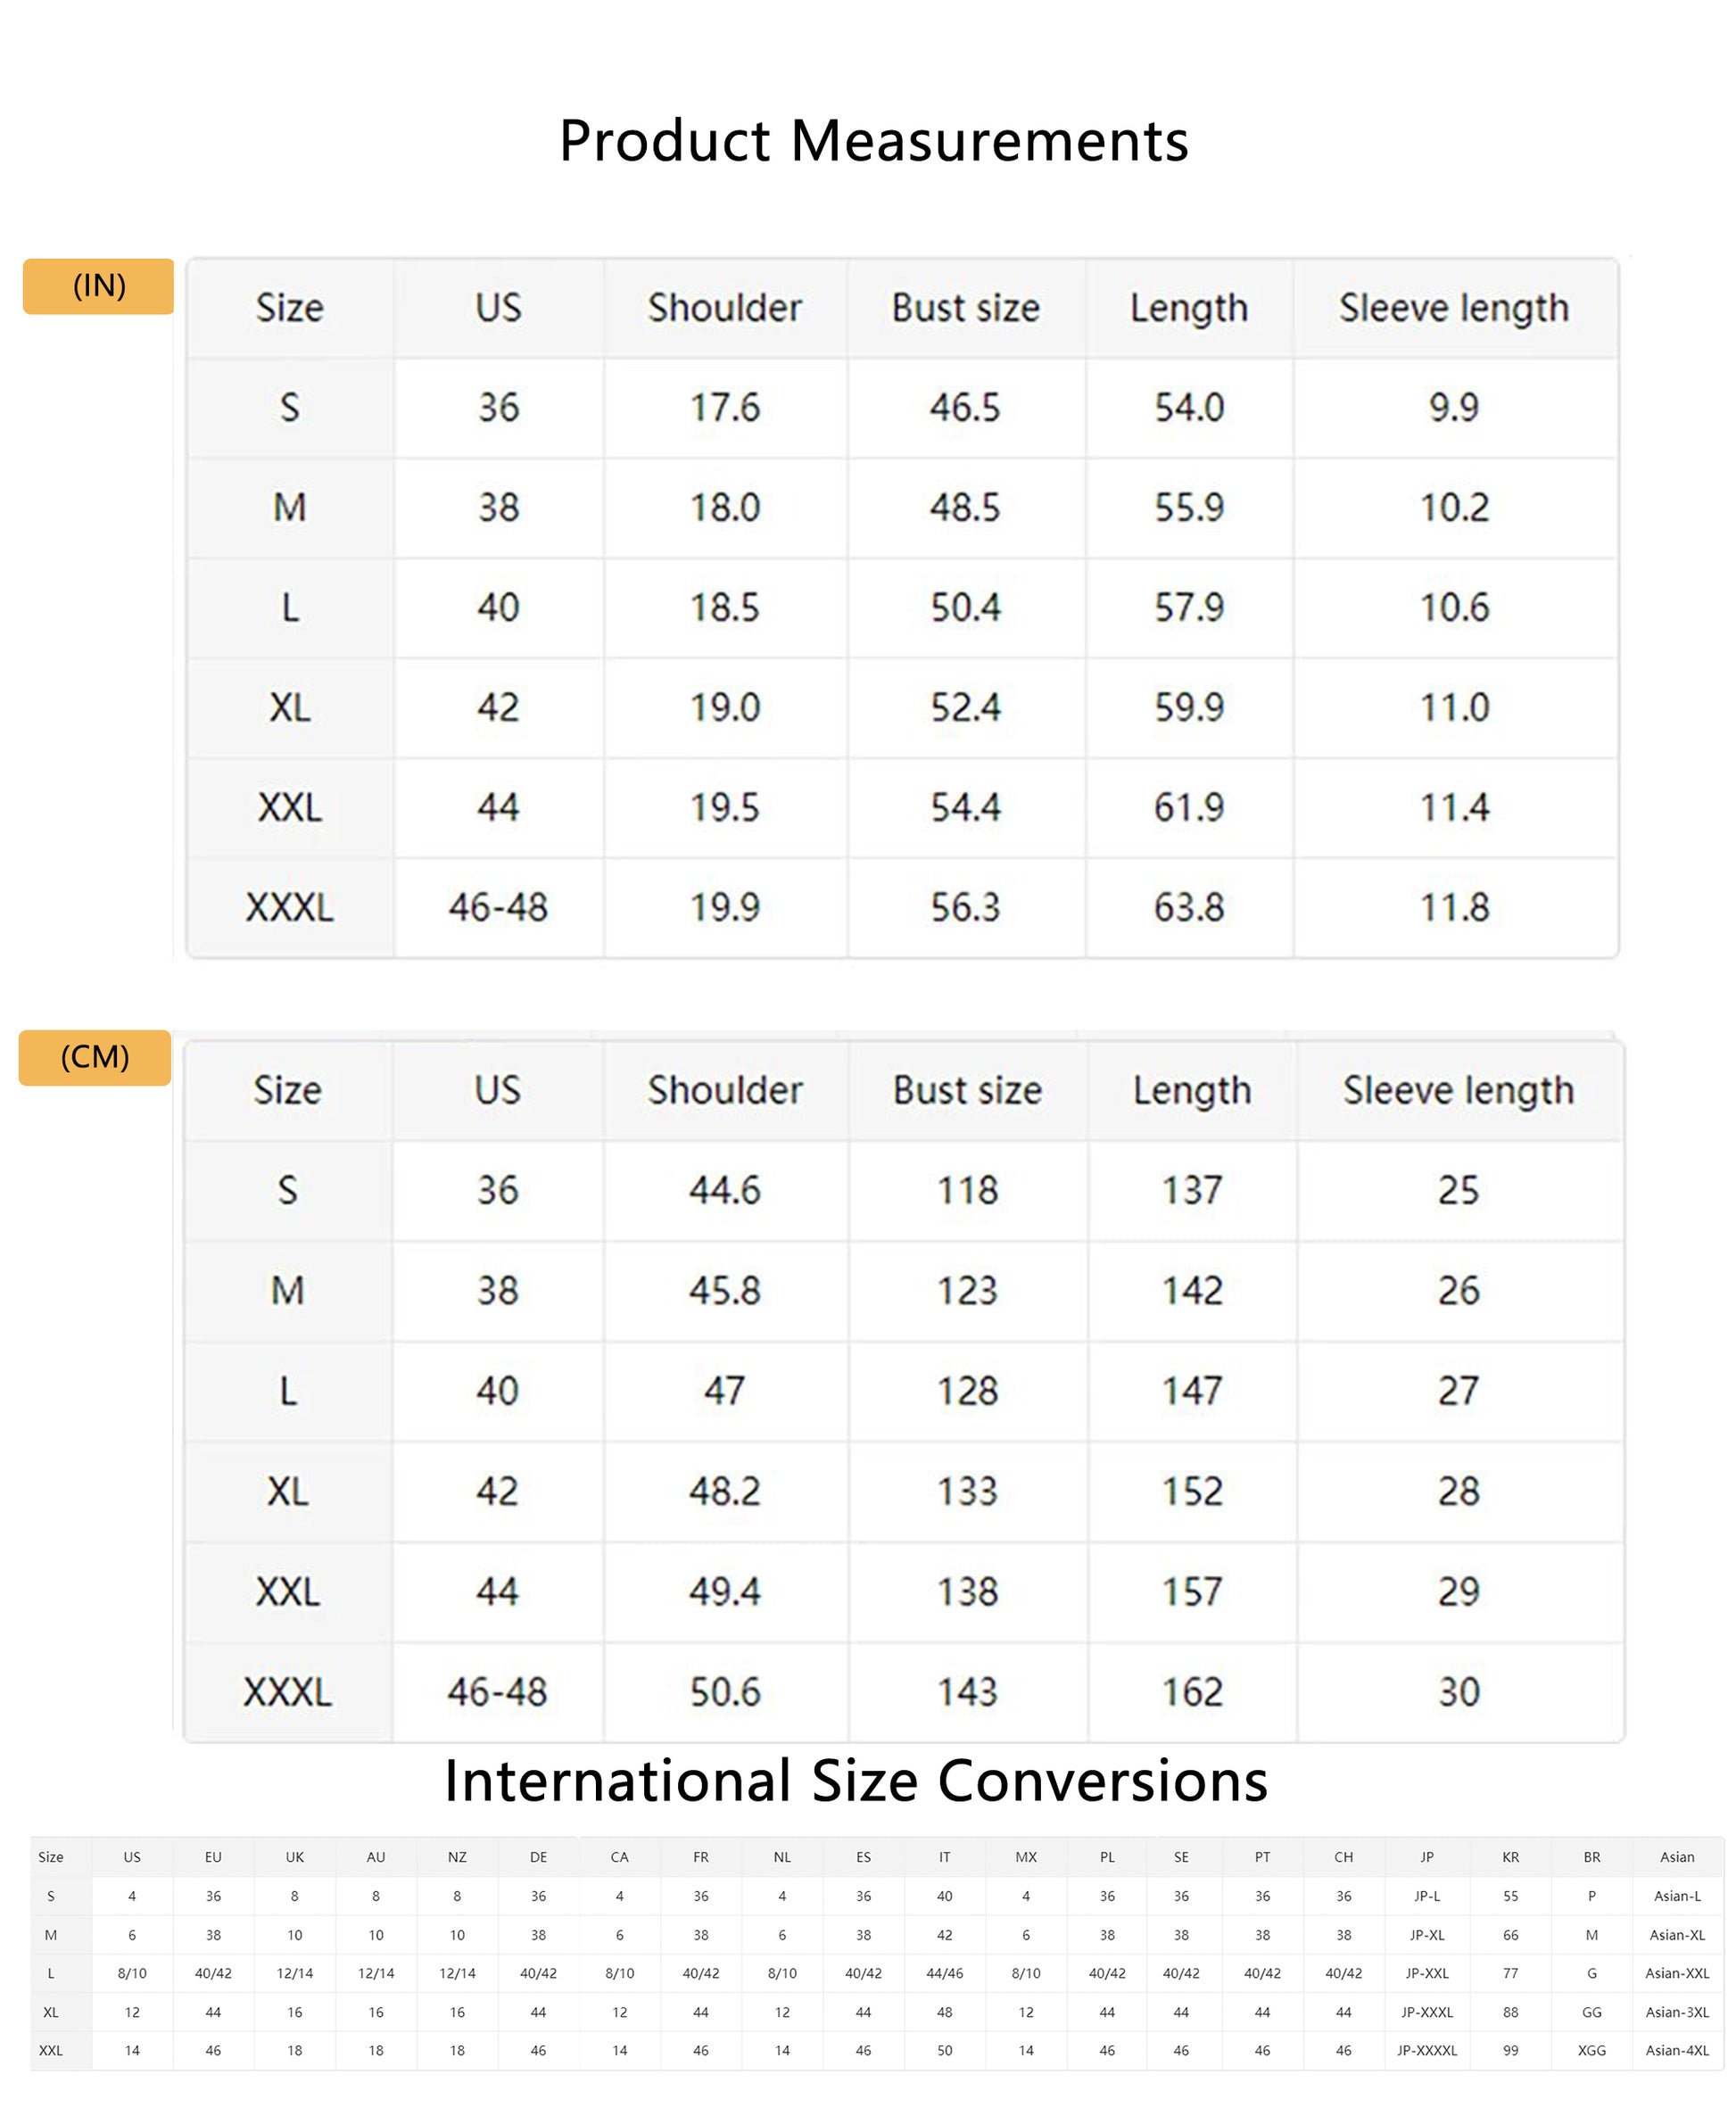Click the orange (IN) unit label
The height and width of the screenshot is (2116, 1736).
98,287
